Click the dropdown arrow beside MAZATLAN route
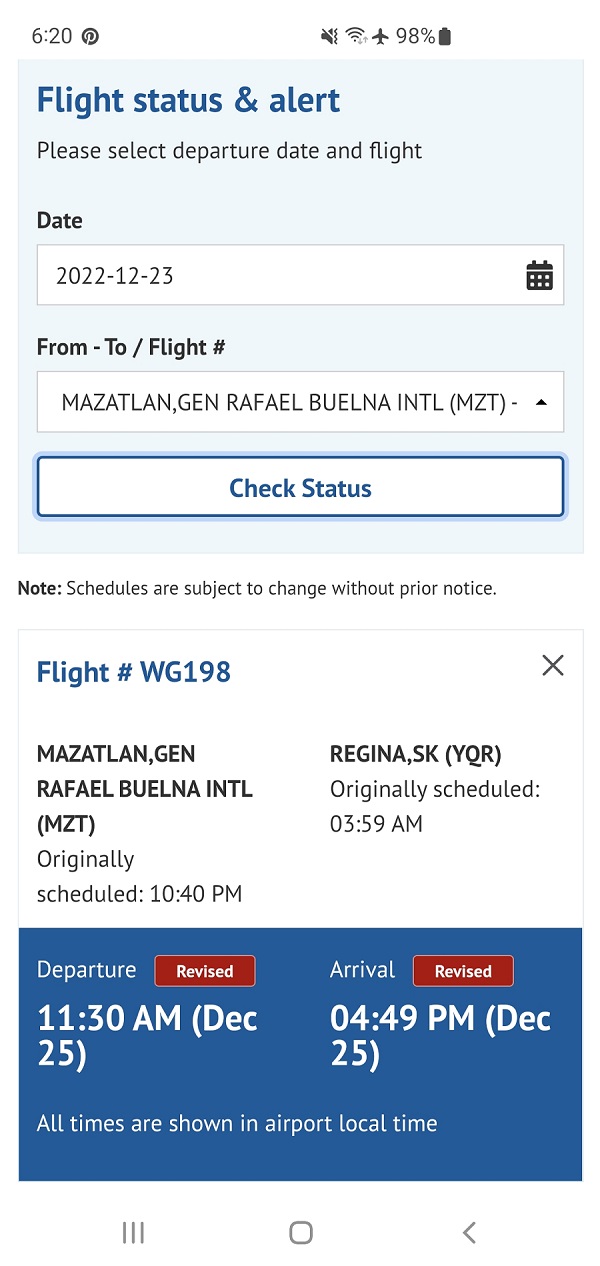Image resolution: width=600 pixels, height=1266 pixels. pos(541,402)
